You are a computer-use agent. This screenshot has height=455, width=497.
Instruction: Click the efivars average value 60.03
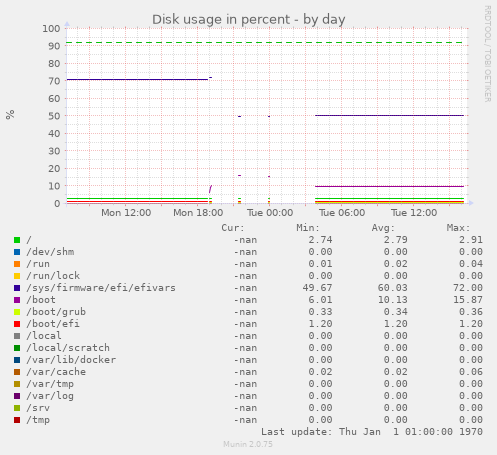[x=392, y=288]
